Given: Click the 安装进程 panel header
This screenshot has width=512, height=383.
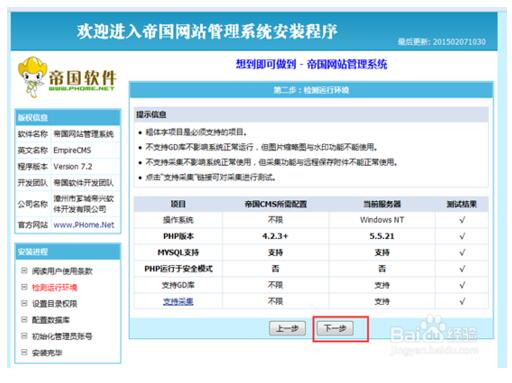Looking at the screenshot, I should [68, 252].
